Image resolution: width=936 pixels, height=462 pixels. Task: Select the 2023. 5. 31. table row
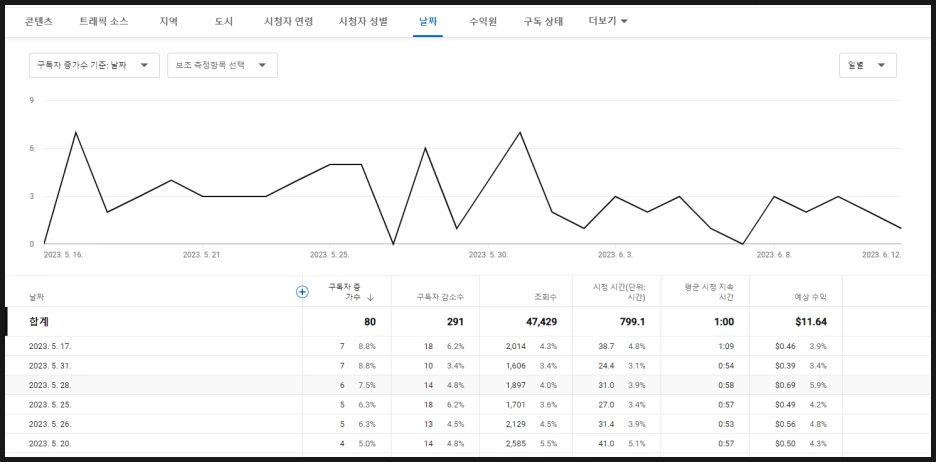pyautogui.click(x=468, y=365)
